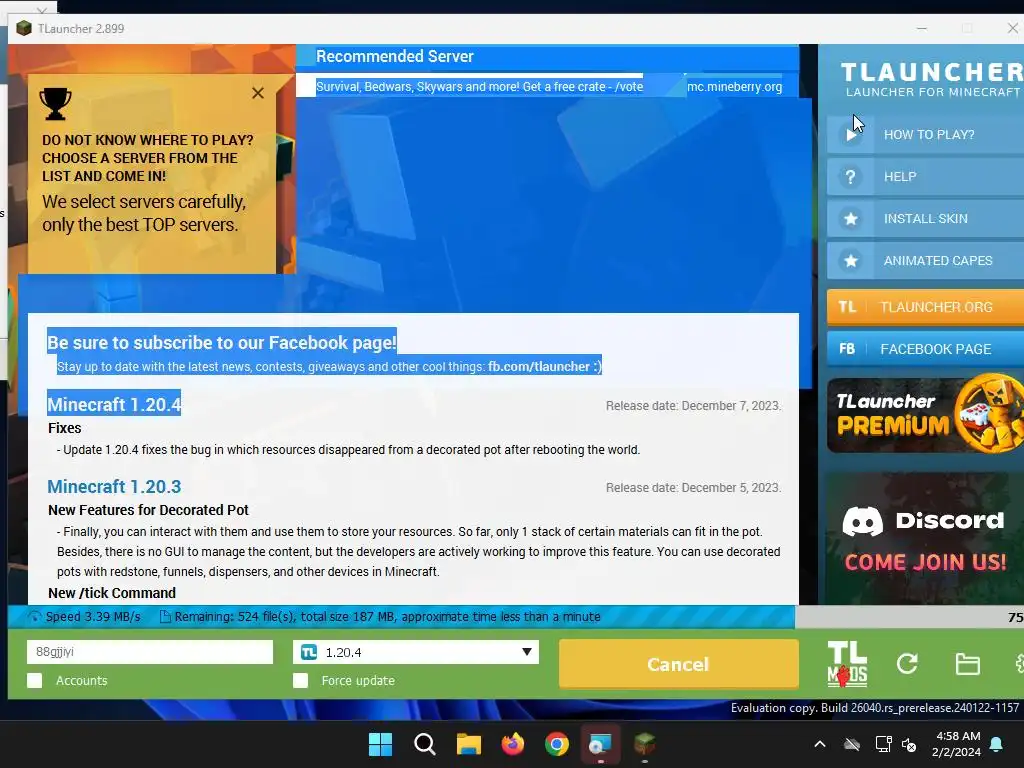Click 'Be sure to subscribe to our Facebook page!'
This screenshot has width=1024, height=768.
pos(222,343)
